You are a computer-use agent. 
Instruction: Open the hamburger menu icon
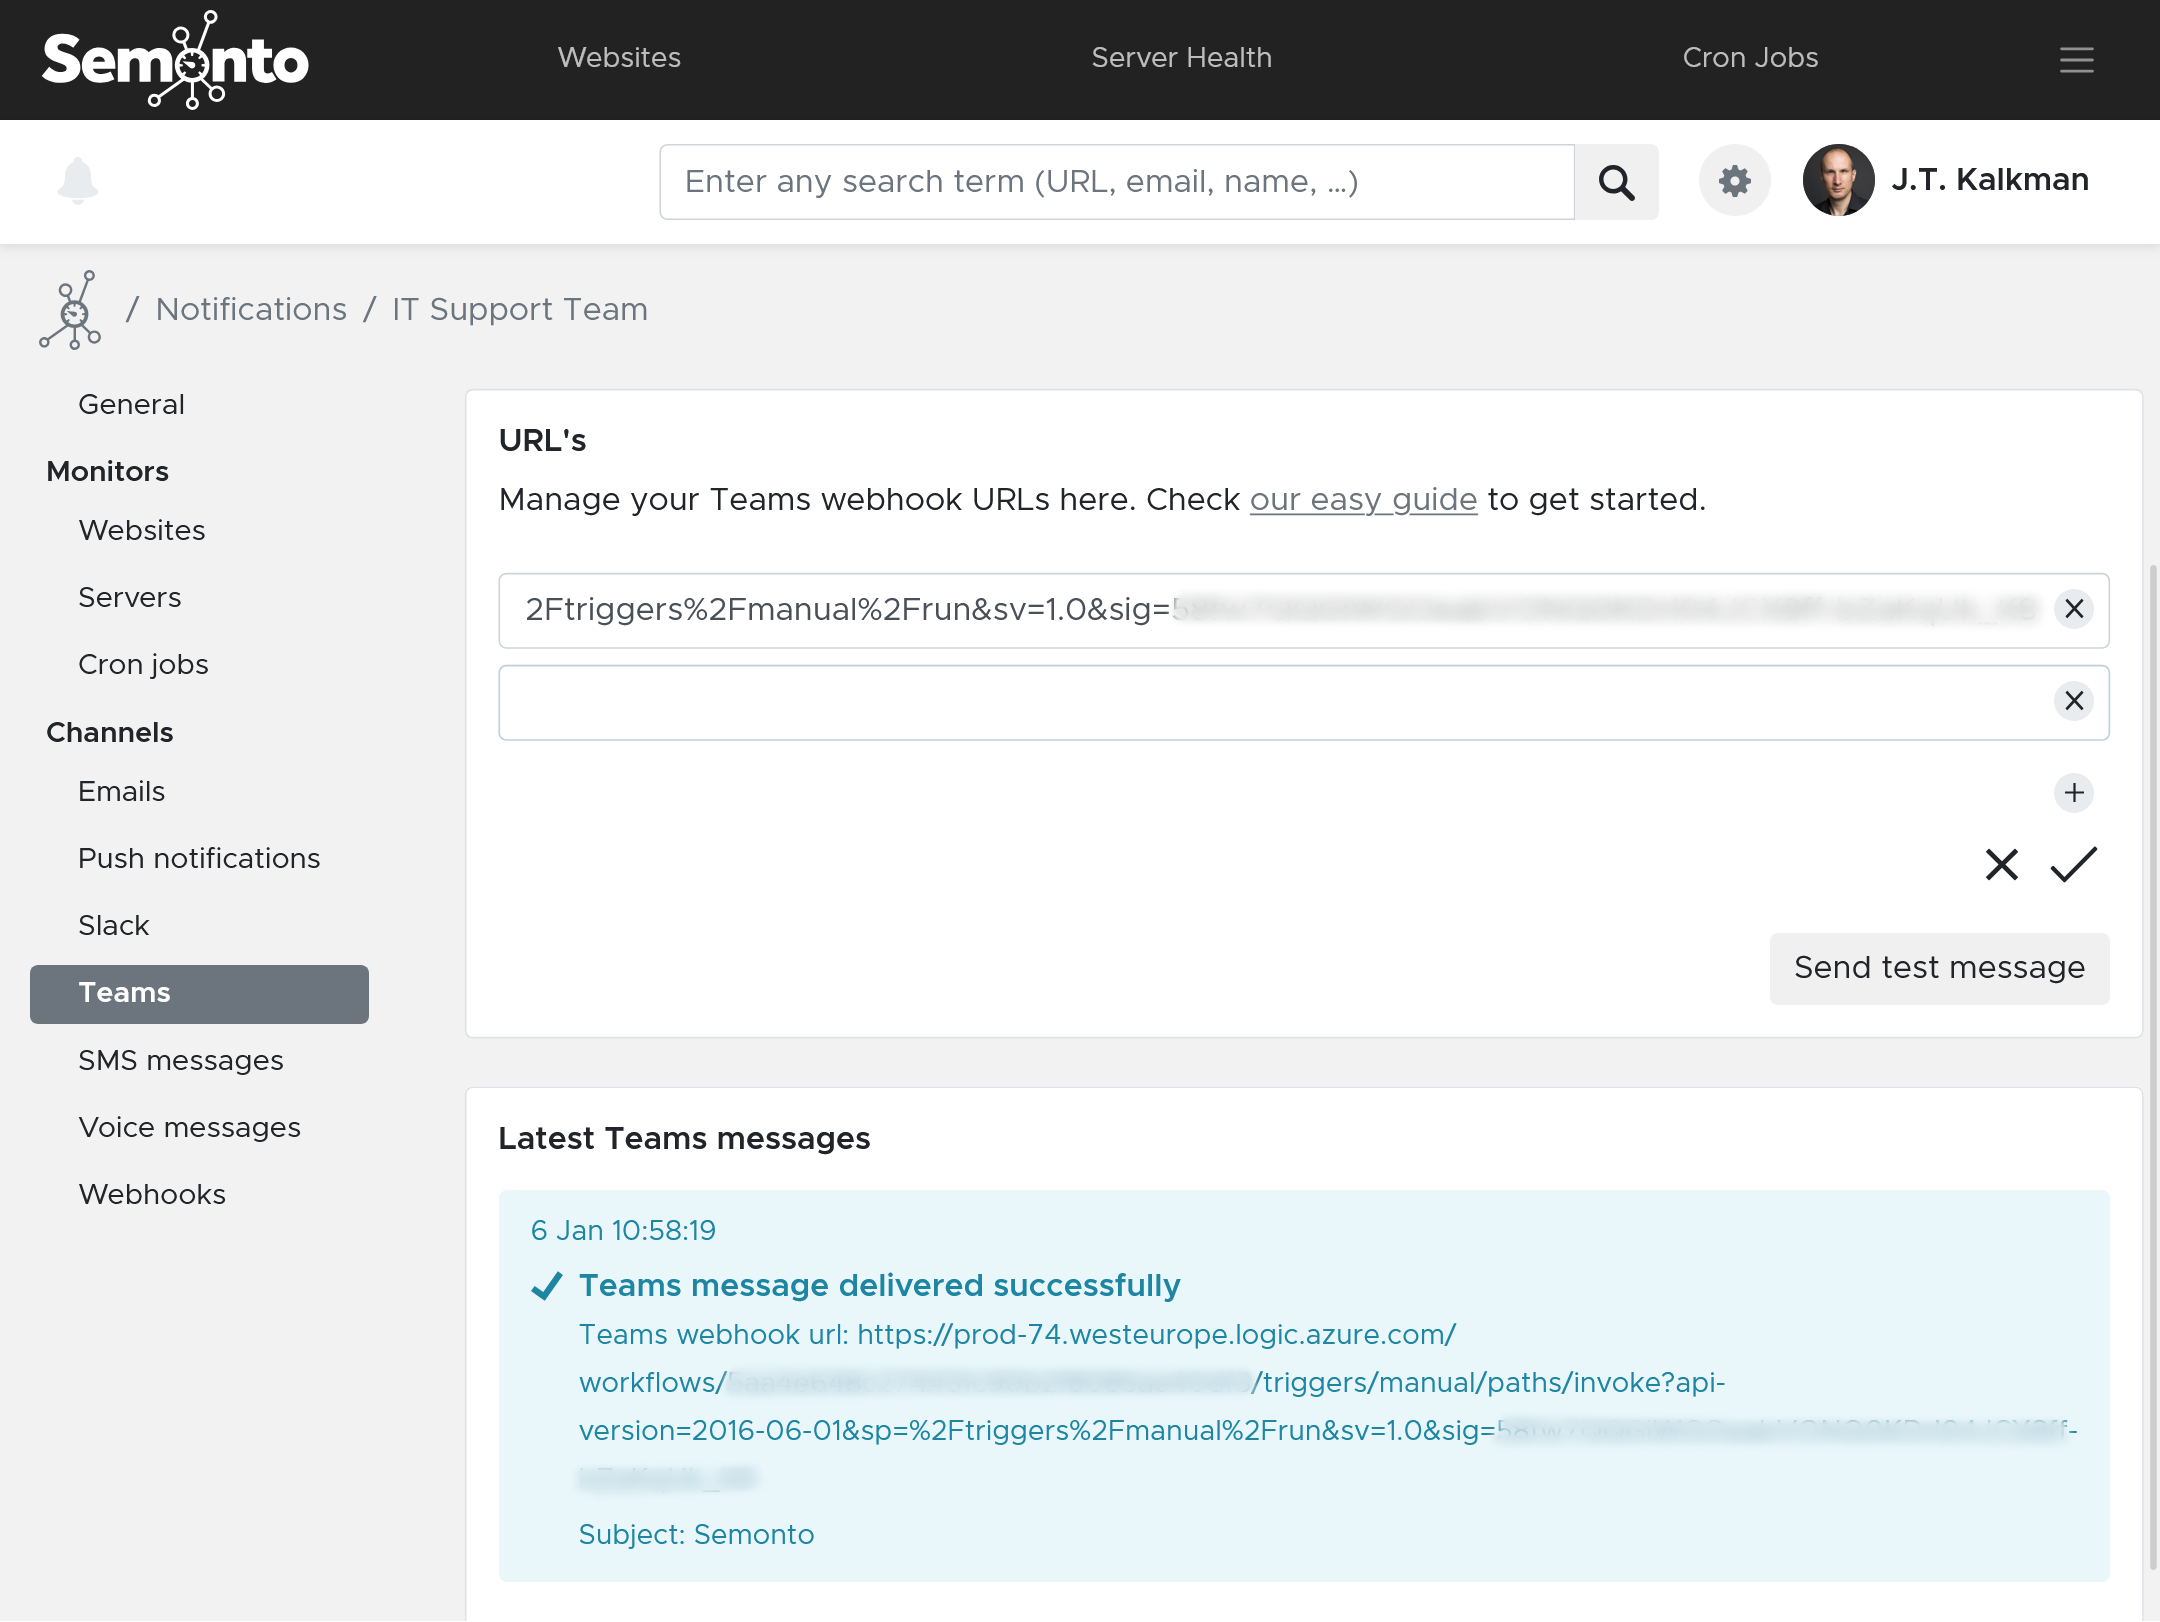tap(2076, 60)
